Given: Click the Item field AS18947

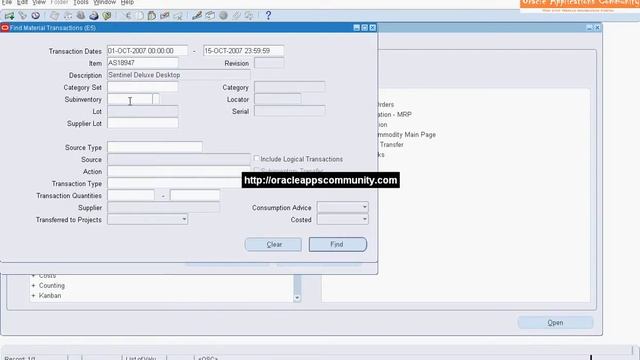Looking at the screenshot, I should click(142, 63).
